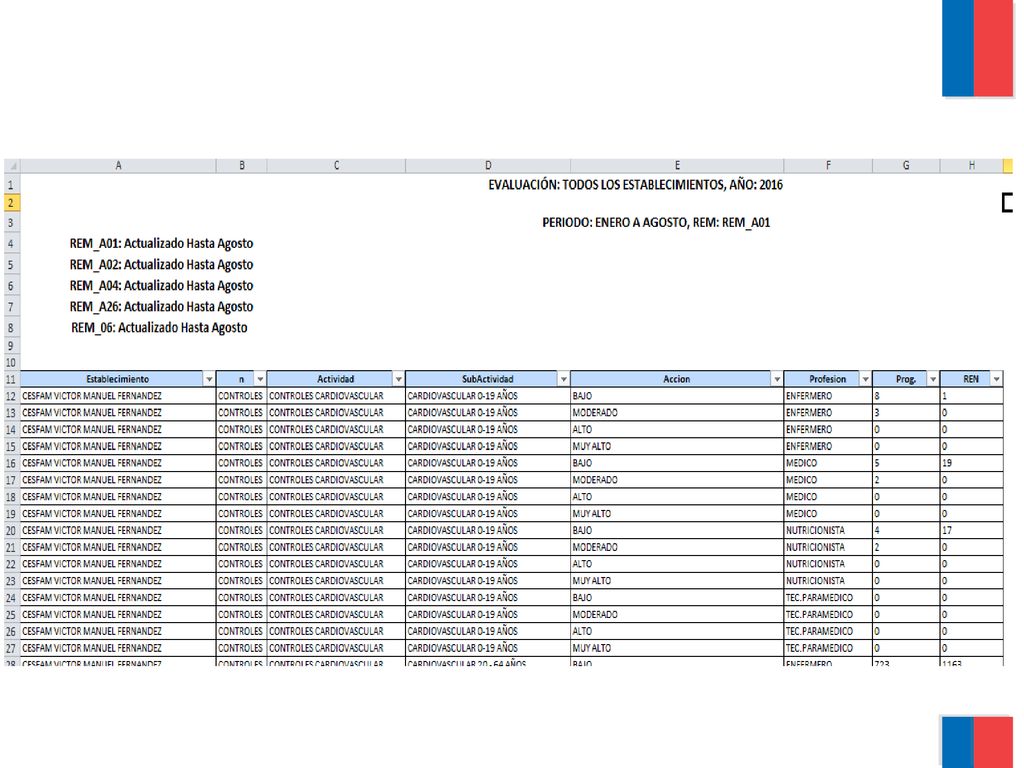This screenshot has width=1024, height=768.
Task: Select row 27 header
Action: pyautogui.click(x=12, y=648)
